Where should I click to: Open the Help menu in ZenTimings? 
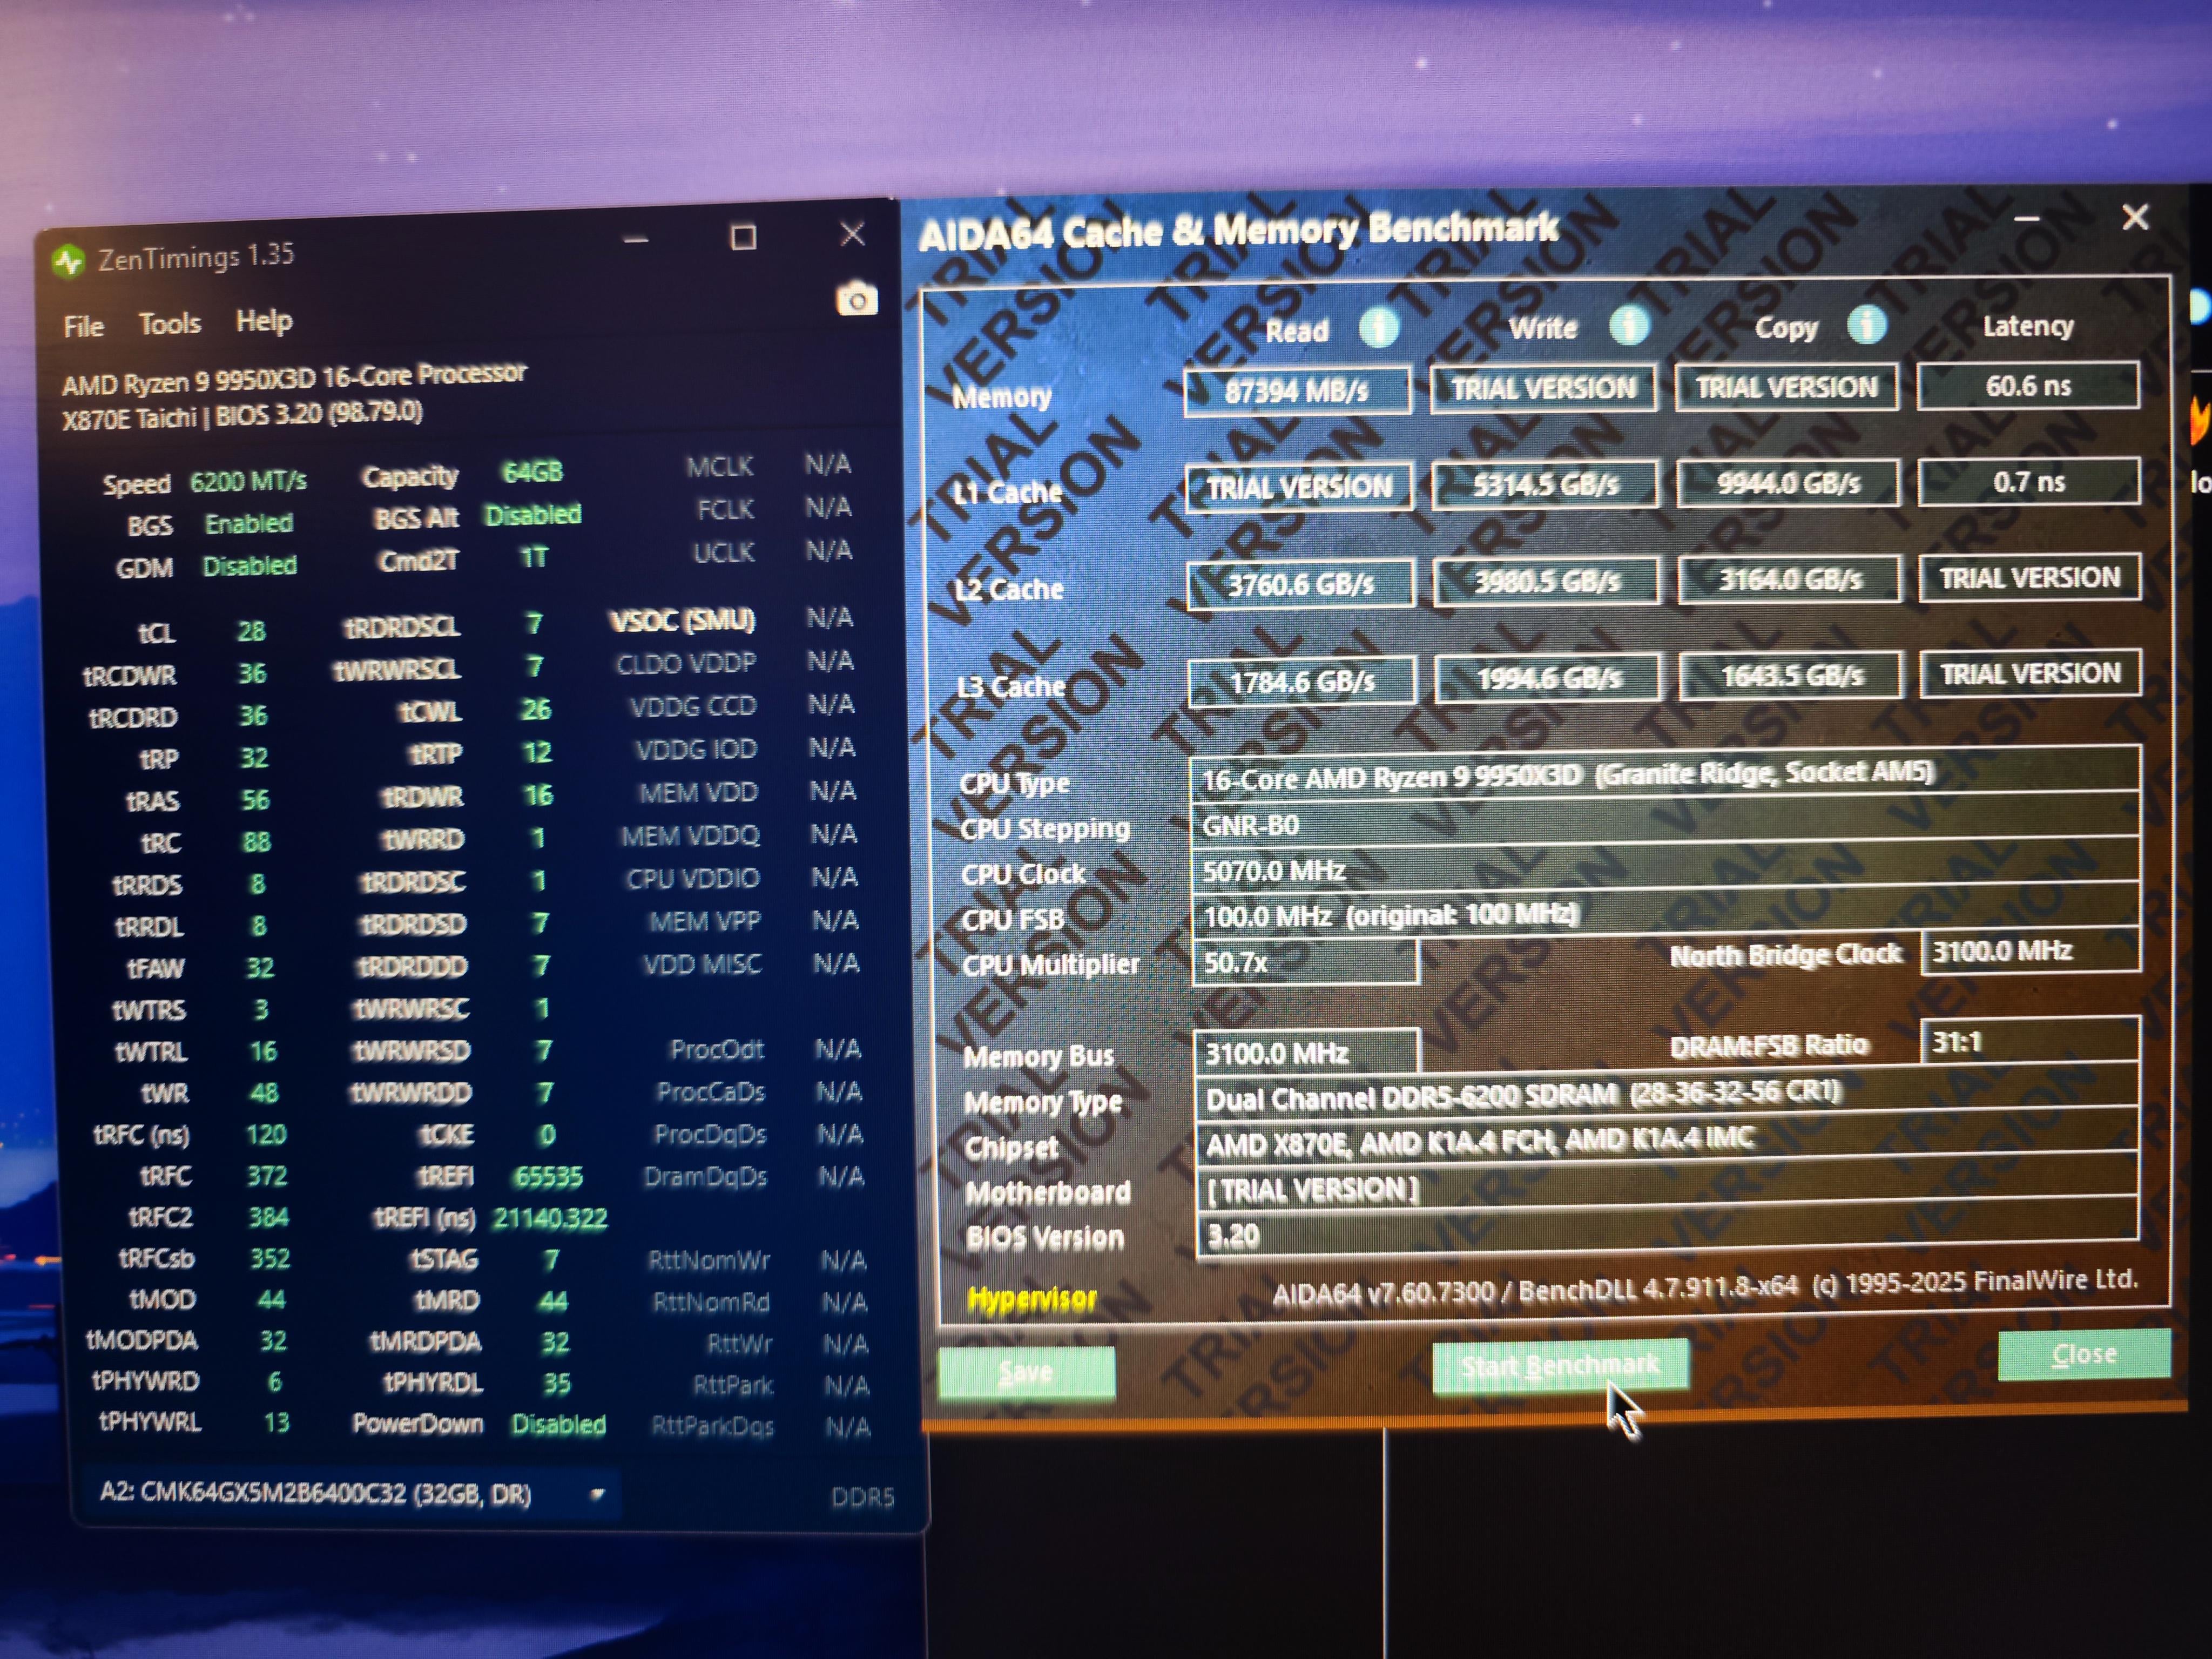[x=264, y=321]
